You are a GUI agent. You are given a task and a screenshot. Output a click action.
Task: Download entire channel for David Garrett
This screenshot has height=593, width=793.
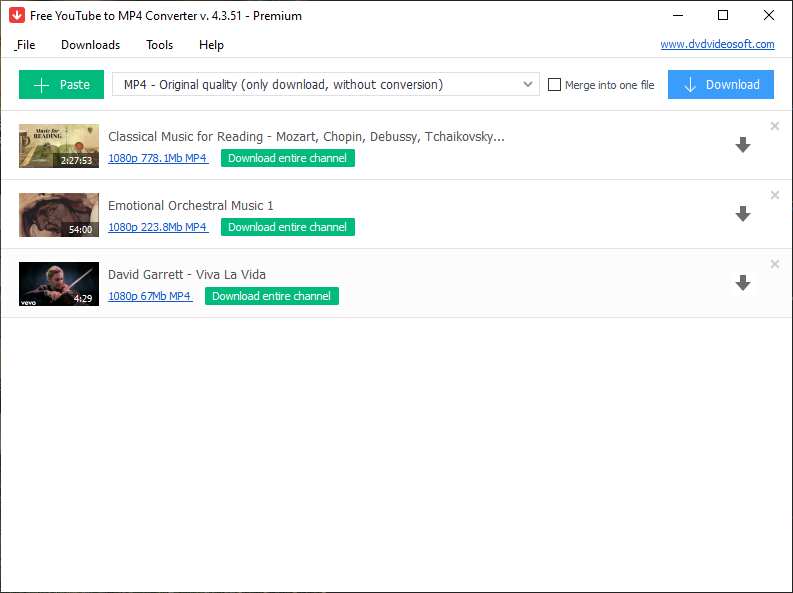coord(272,296)
